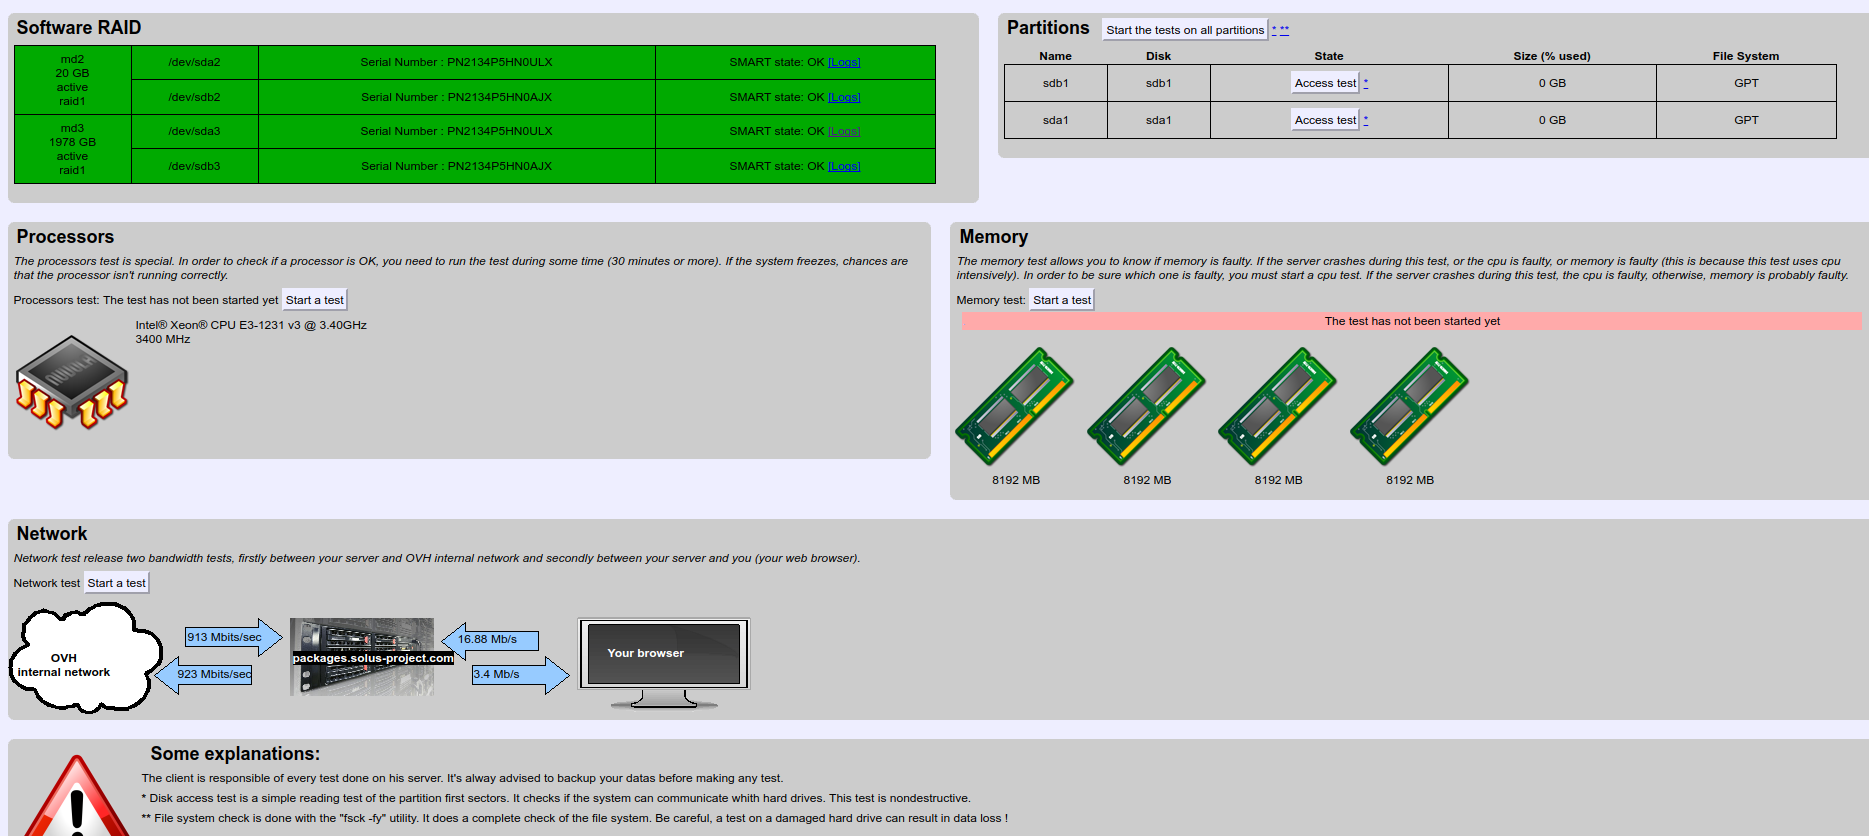The image size is (1869, 836).
Task: Click the Some explanations heading
Action: [x=235, y=754]
